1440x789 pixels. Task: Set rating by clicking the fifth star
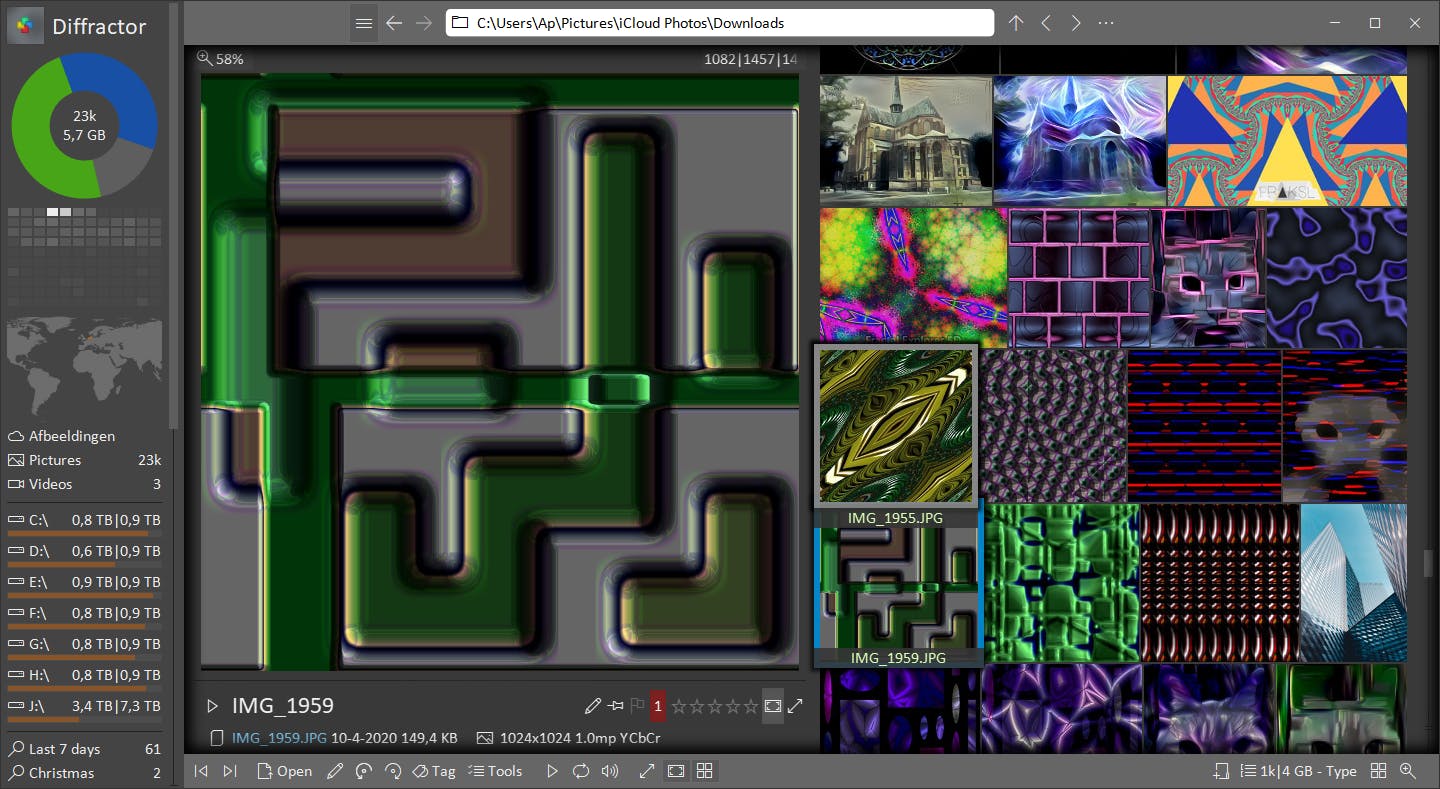(x=751, y=706)
